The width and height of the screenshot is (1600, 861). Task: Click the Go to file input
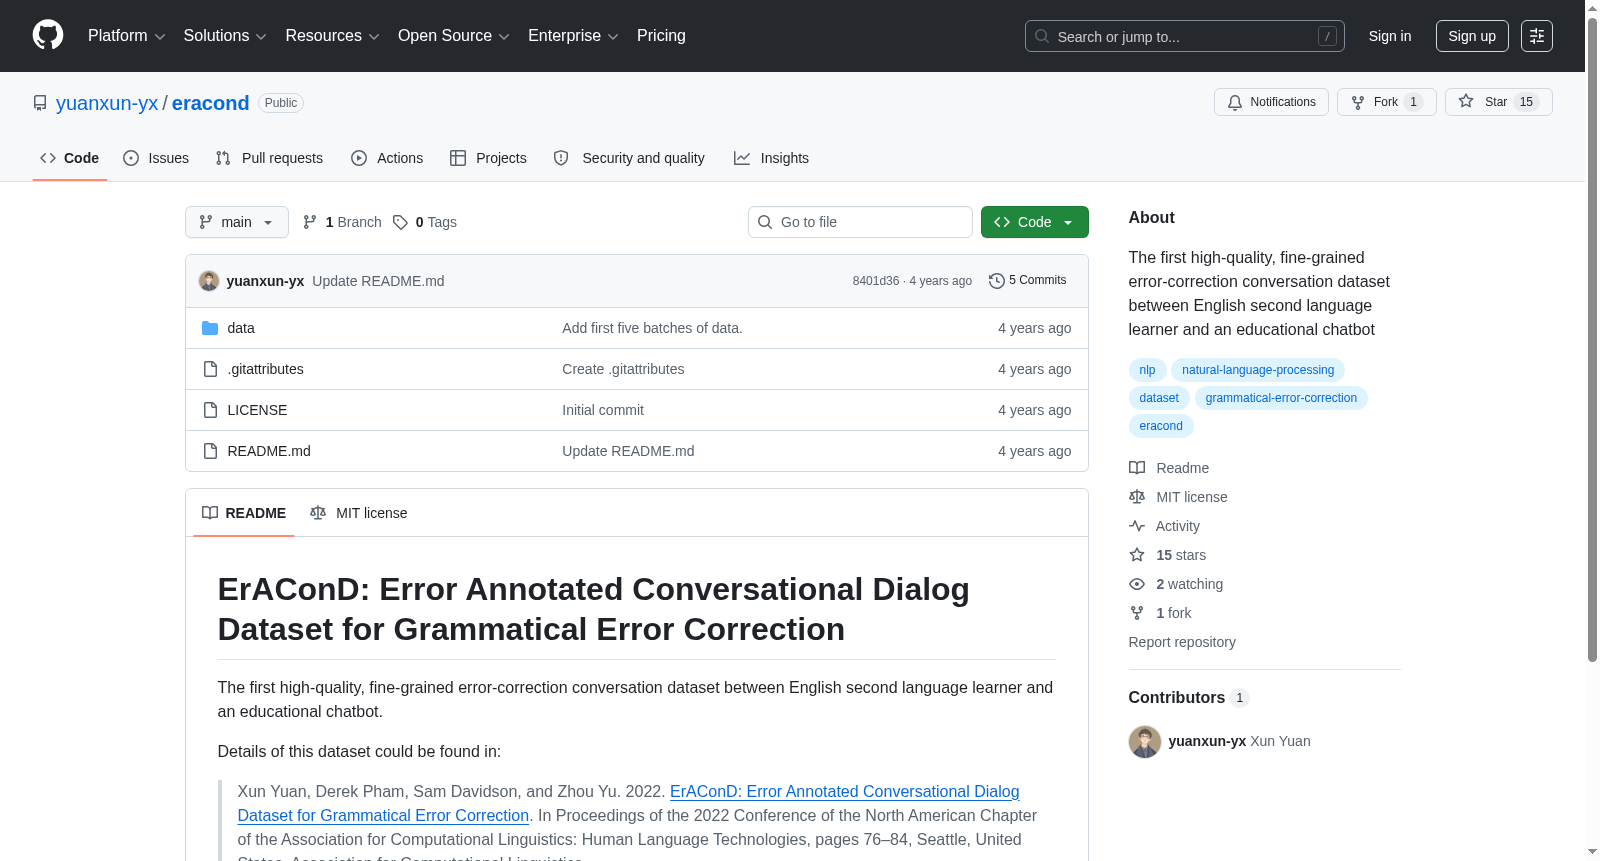tap(860, 222)
